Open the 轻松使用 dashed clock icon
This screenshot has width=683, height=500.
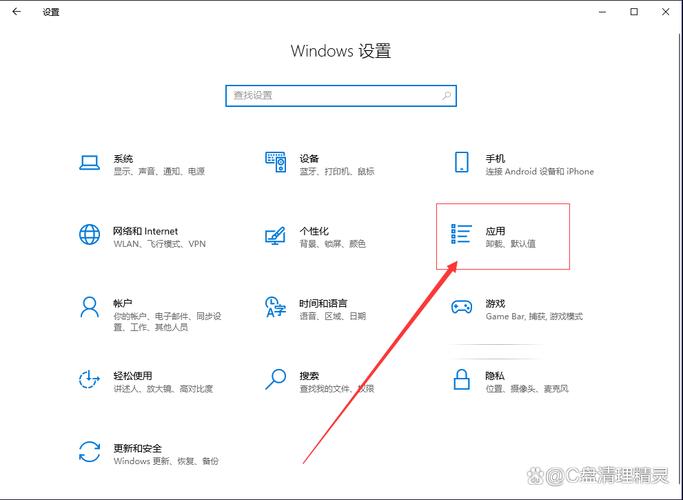coord(89,379)
